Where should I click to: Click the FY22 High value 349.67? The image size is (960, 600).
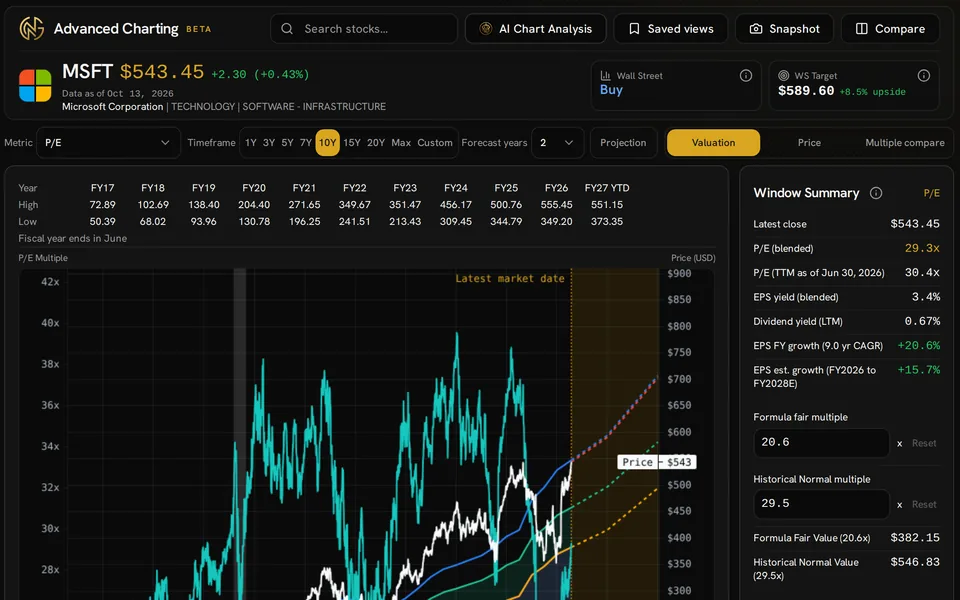pos(354,204)
